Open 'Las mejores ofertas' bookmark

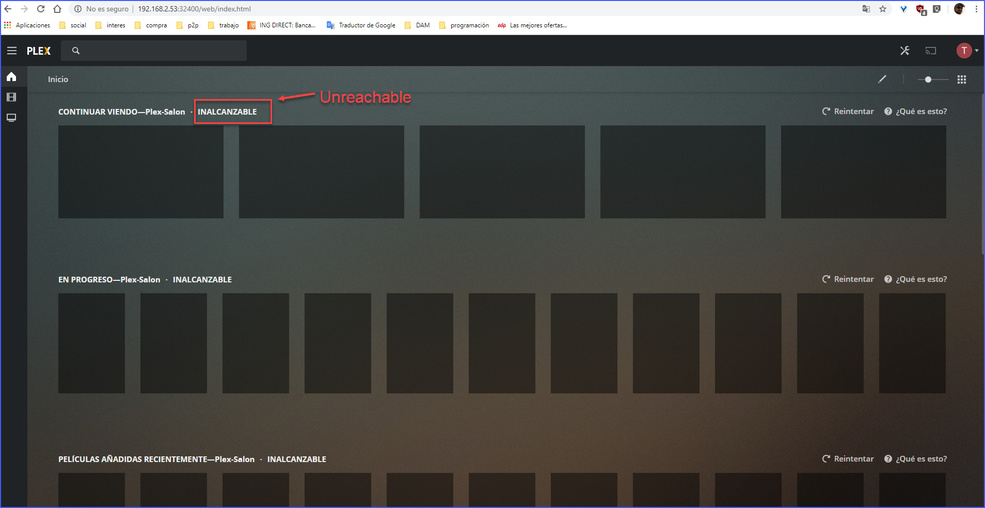pos(532,25)
